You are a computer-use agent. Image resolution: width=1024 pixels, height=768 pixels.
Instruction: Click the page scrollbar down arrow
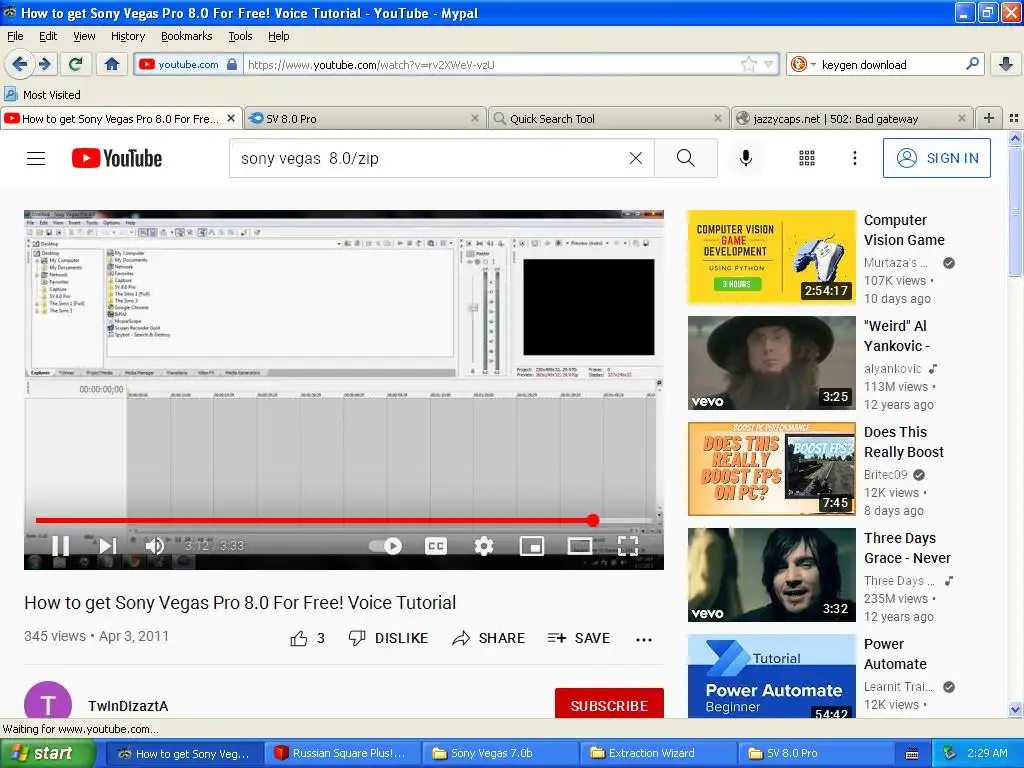point(1015,709)
